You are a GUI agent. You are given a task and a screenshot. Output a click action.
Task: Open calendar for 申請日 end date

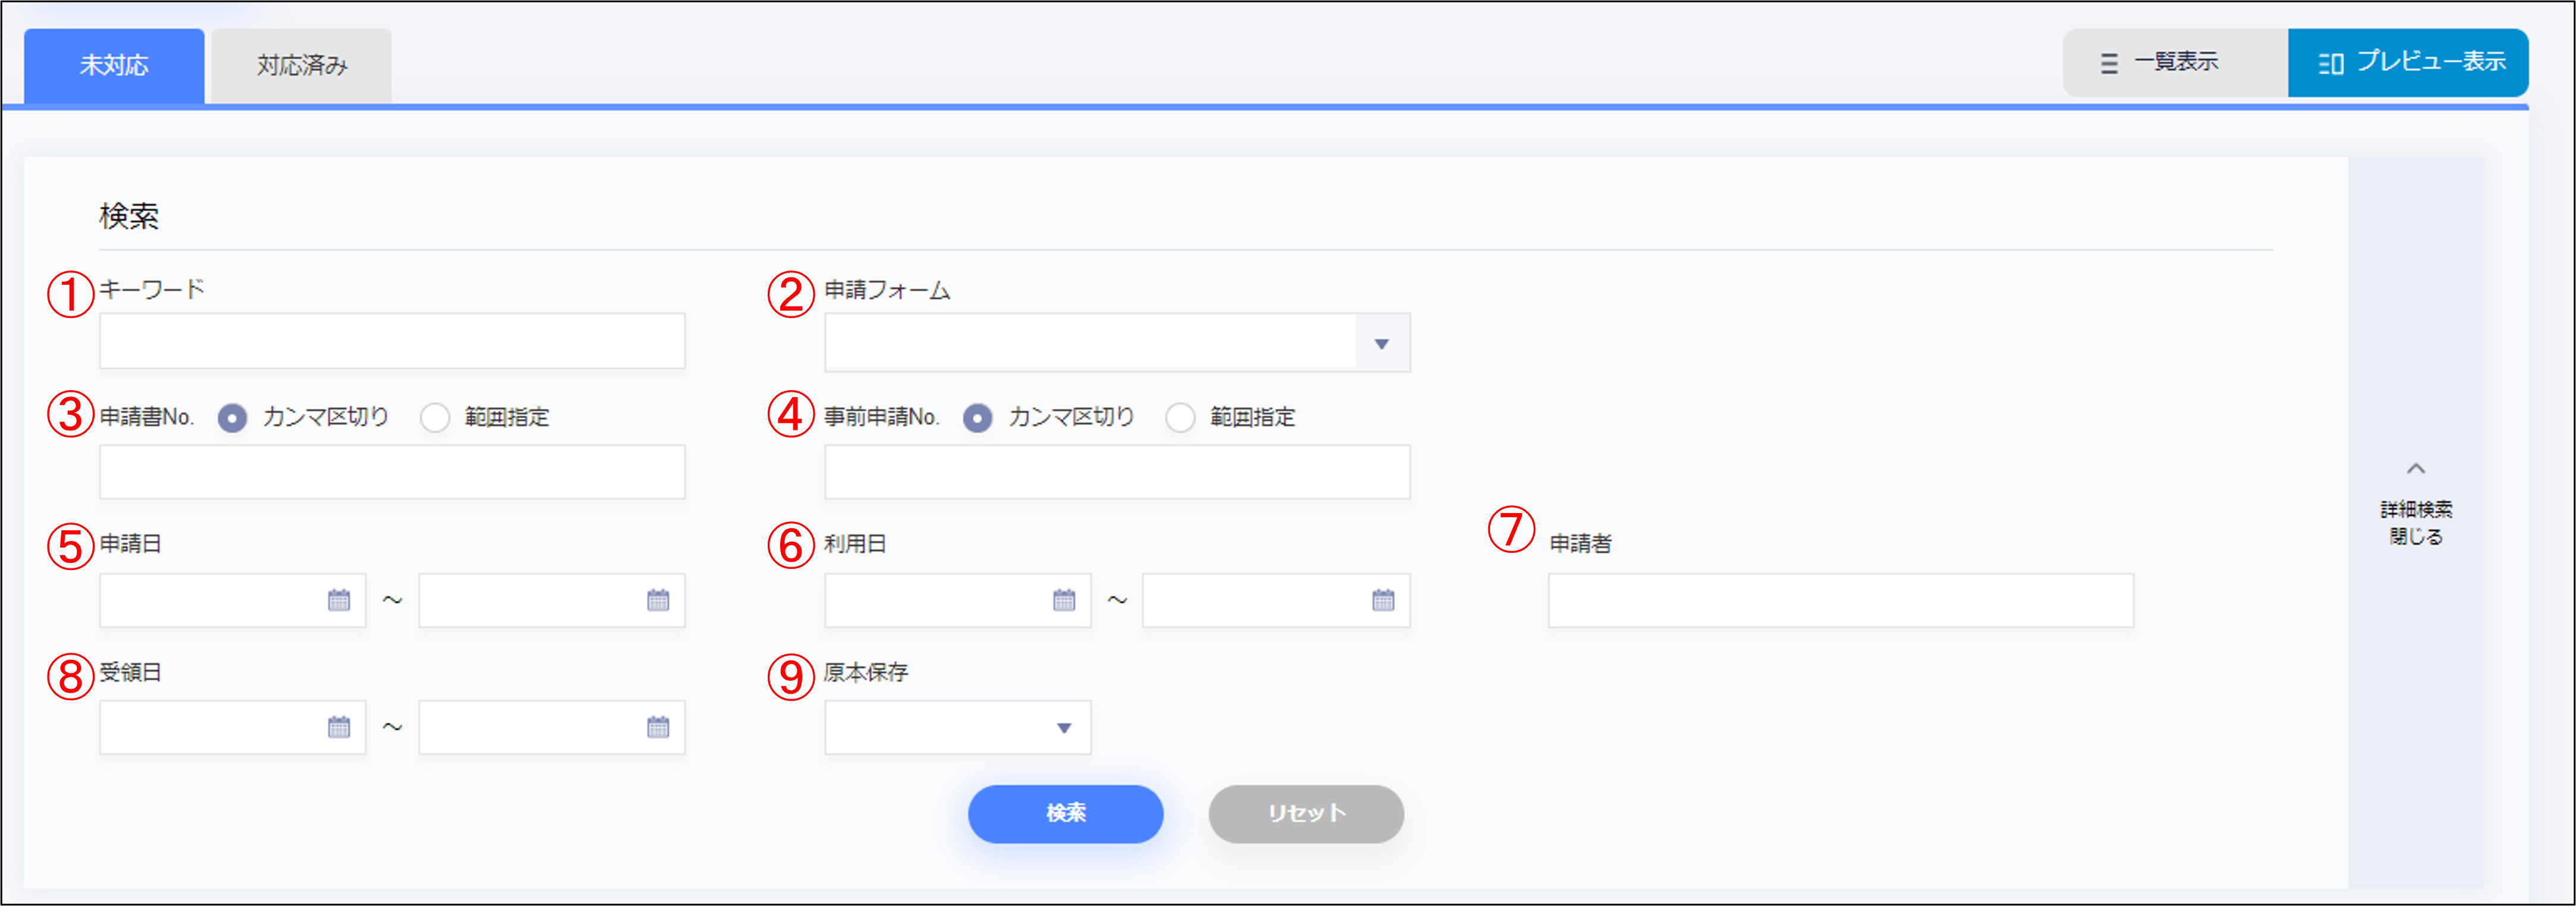click(658, 600)
